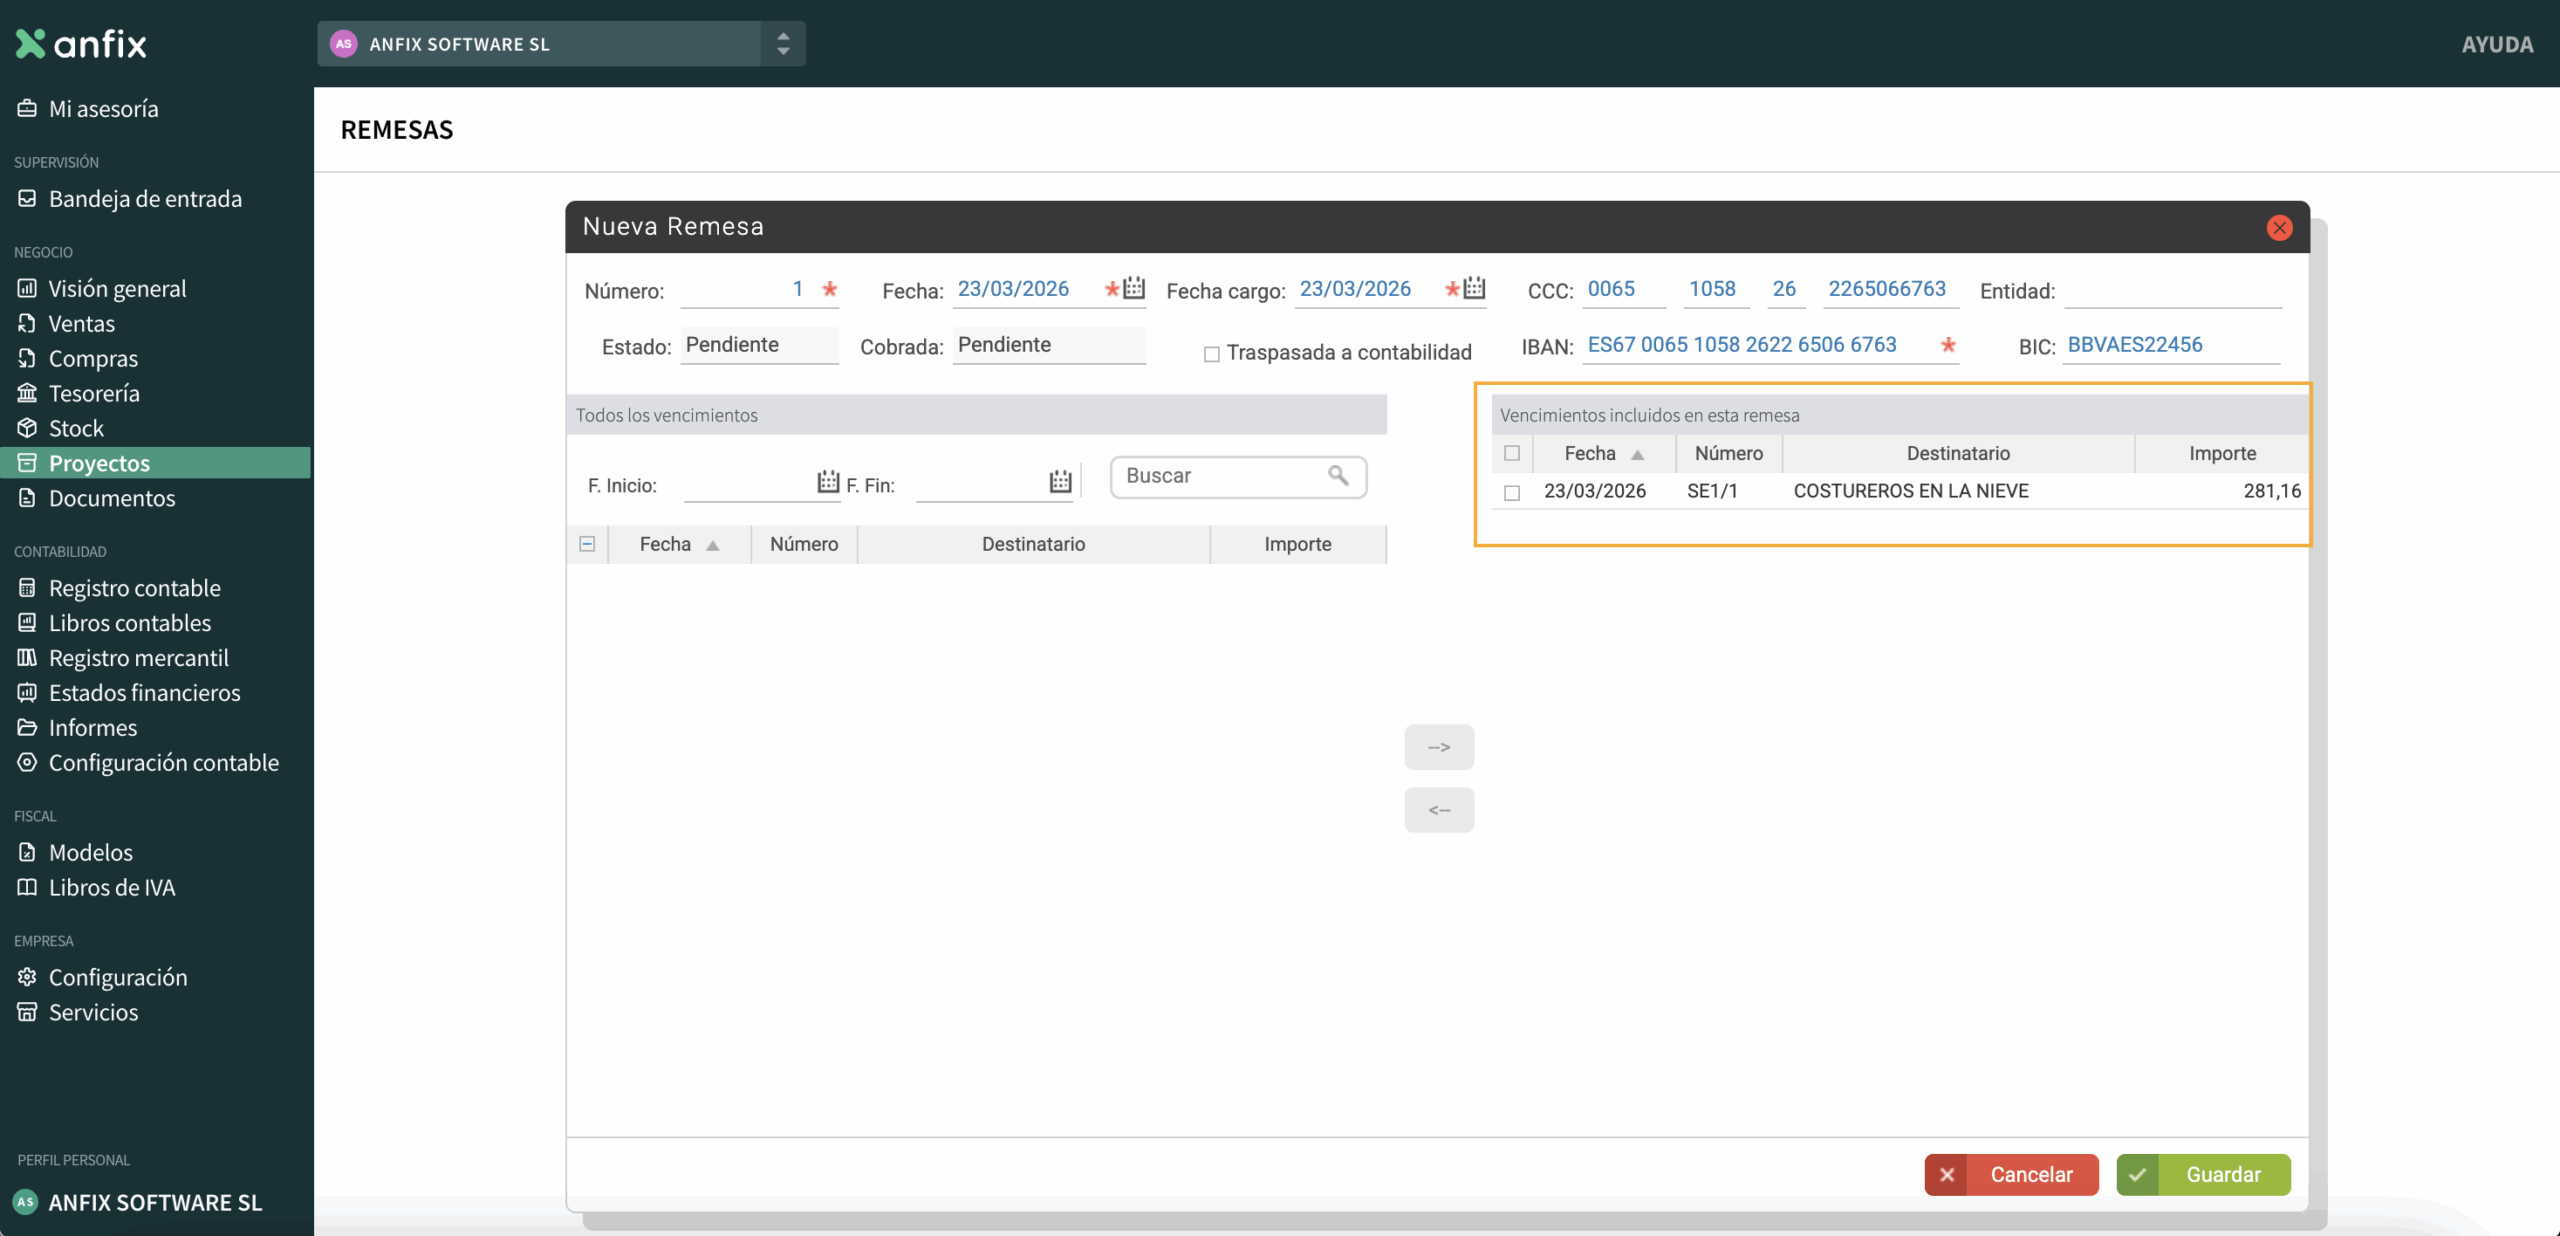Click the right arrow move-to-remesa button
The height and width of the screenshot is (1236, 2560).
click(1438, 747)
